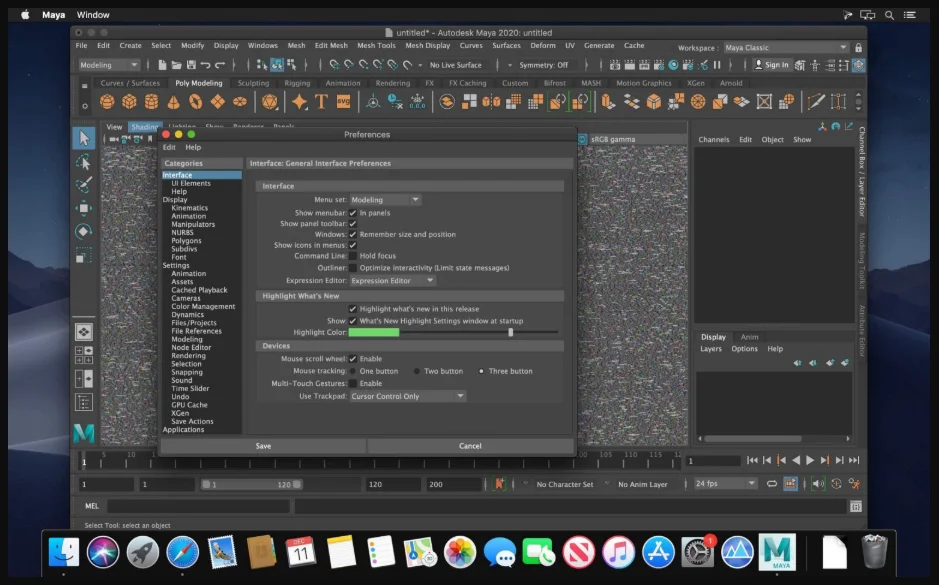Select UI Elements category

point(190,183)
